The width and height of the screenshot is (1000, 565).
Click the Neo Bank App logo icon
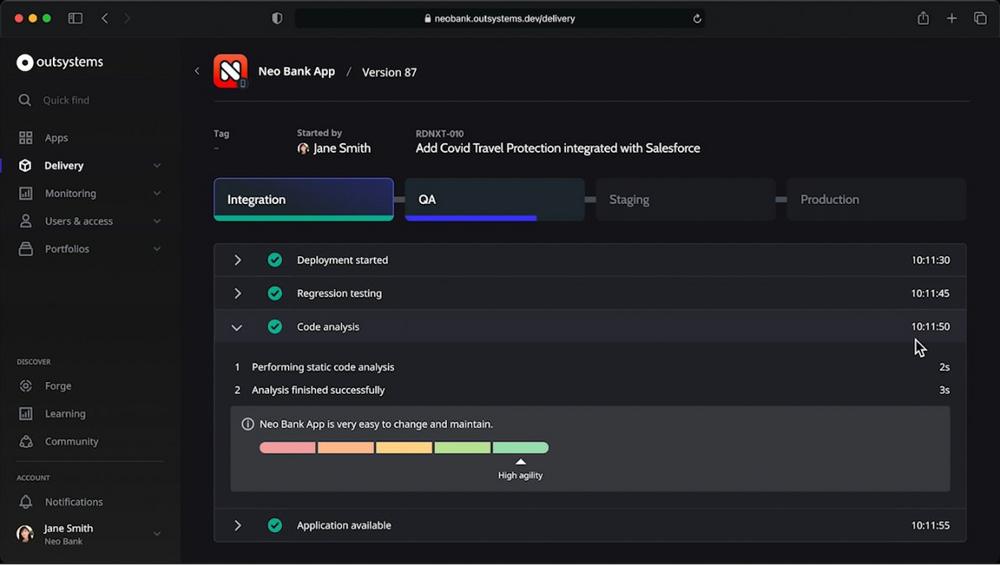tap(230, 72)
